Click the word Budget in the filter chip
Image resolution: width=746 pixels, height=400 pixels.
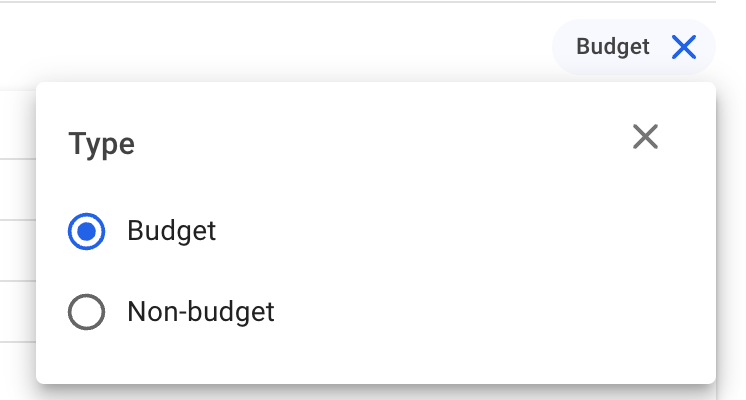612,47
